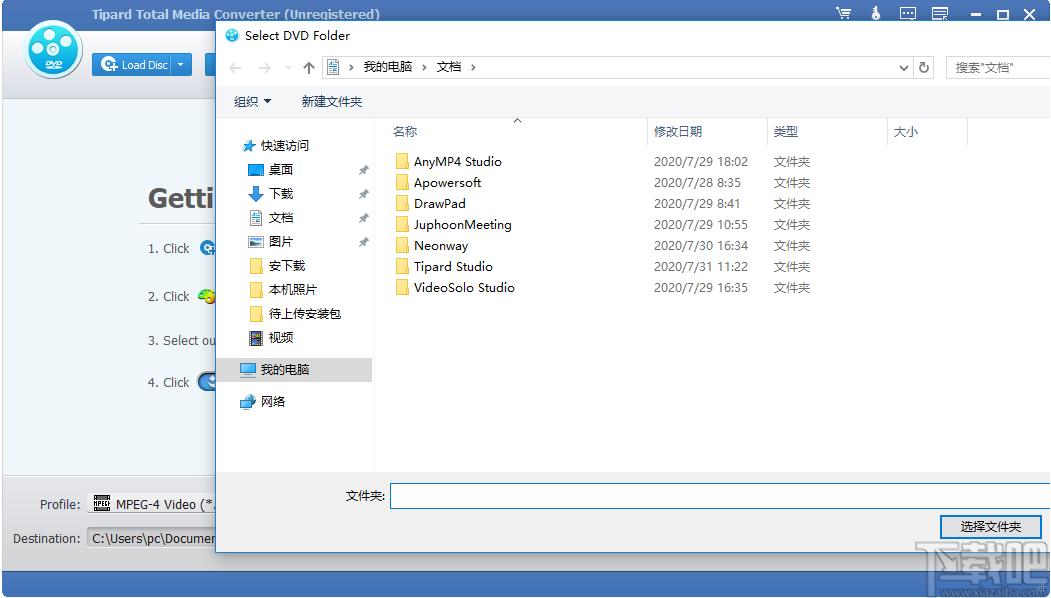Select 本机照片 folder in navigation pane
Screen dimensions: 1051x598
pyautogui.click(x=292, y=290)
